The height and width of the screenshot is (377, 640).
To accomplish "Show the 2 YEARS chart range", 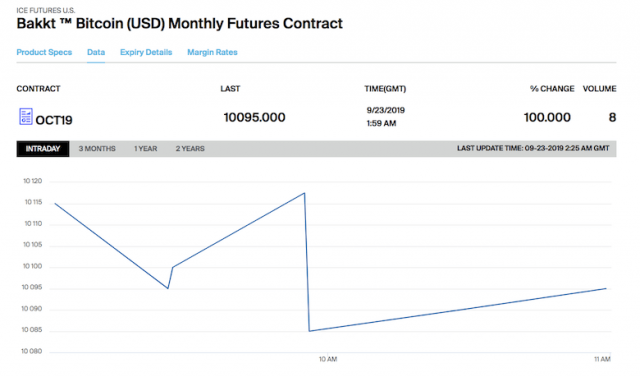I will pyautogui.click(x=190, y=149).
